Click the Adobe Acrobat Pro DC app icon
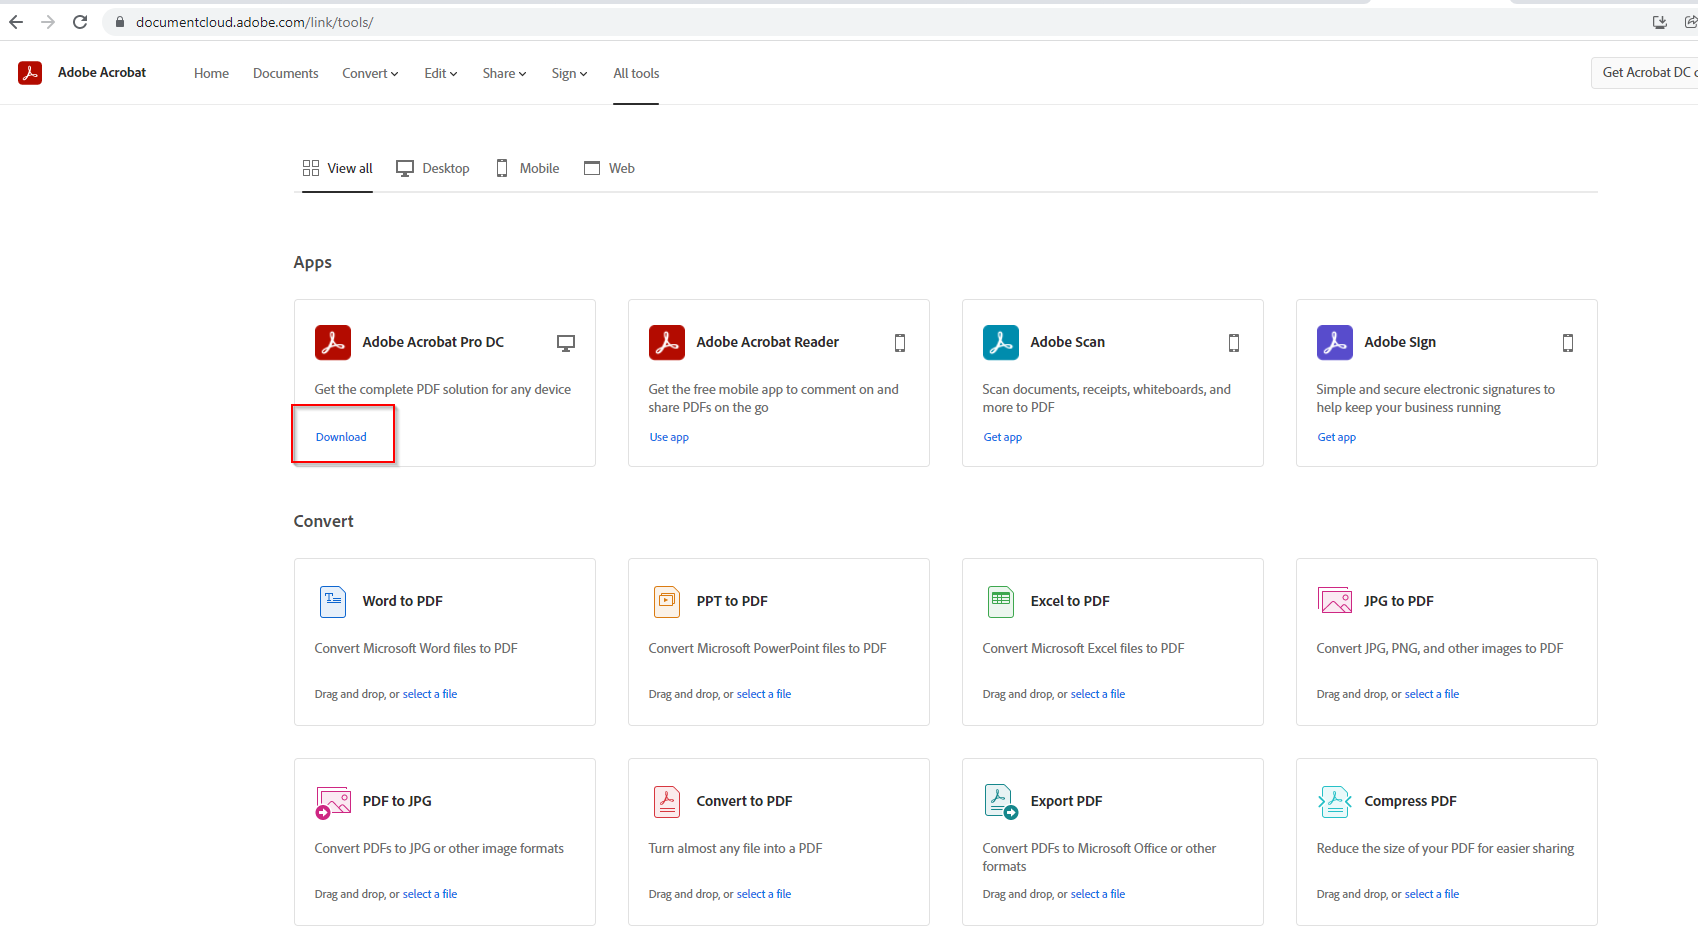The image size is (1698, 947). pos(333,342)
